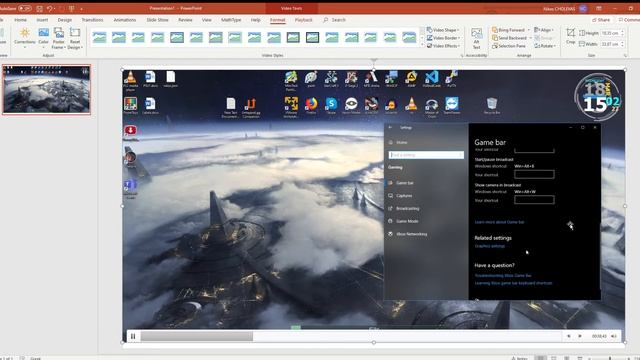This screenshot has width=640, height=360.
Task: Step the video forward
Action: (580, 336)
